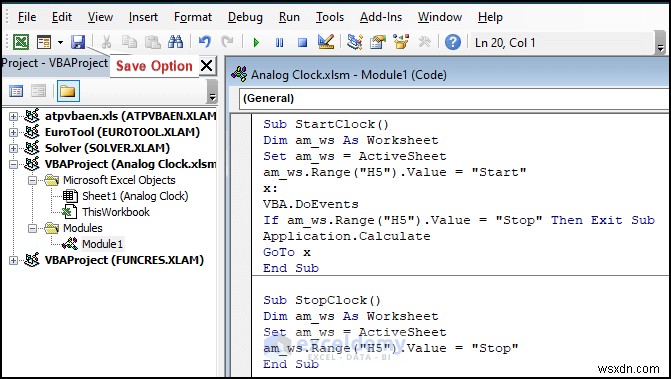This screenshot has height=379, width=671.
Task: Expand the Solver project node
Action: pyautogui.click(x=13, y=148)
